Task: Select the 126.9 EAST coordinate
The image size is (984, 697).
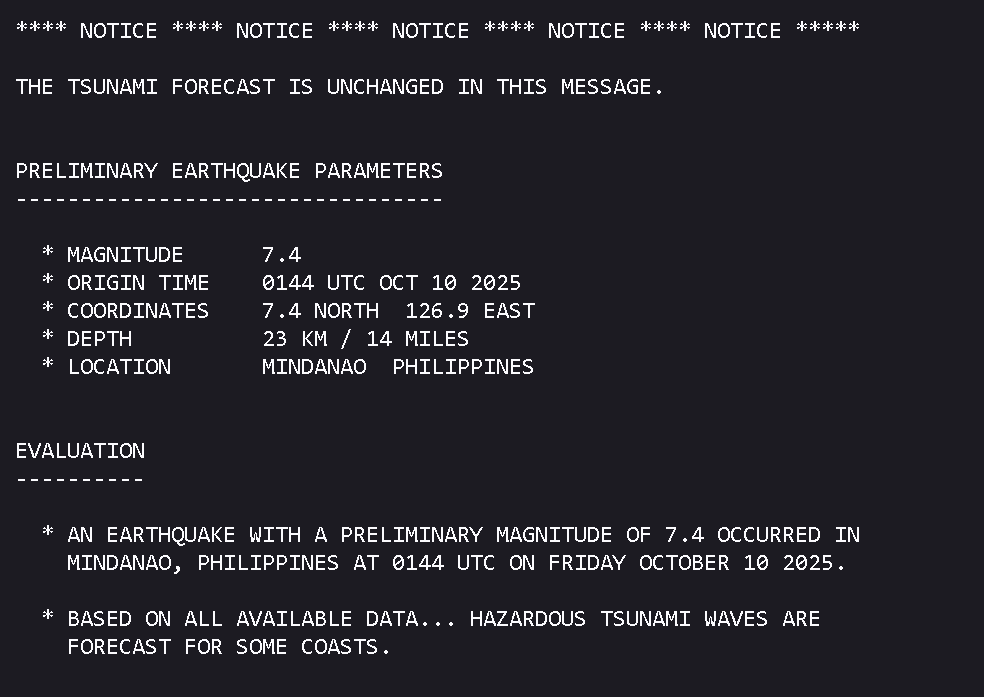Action: point(470,311)
